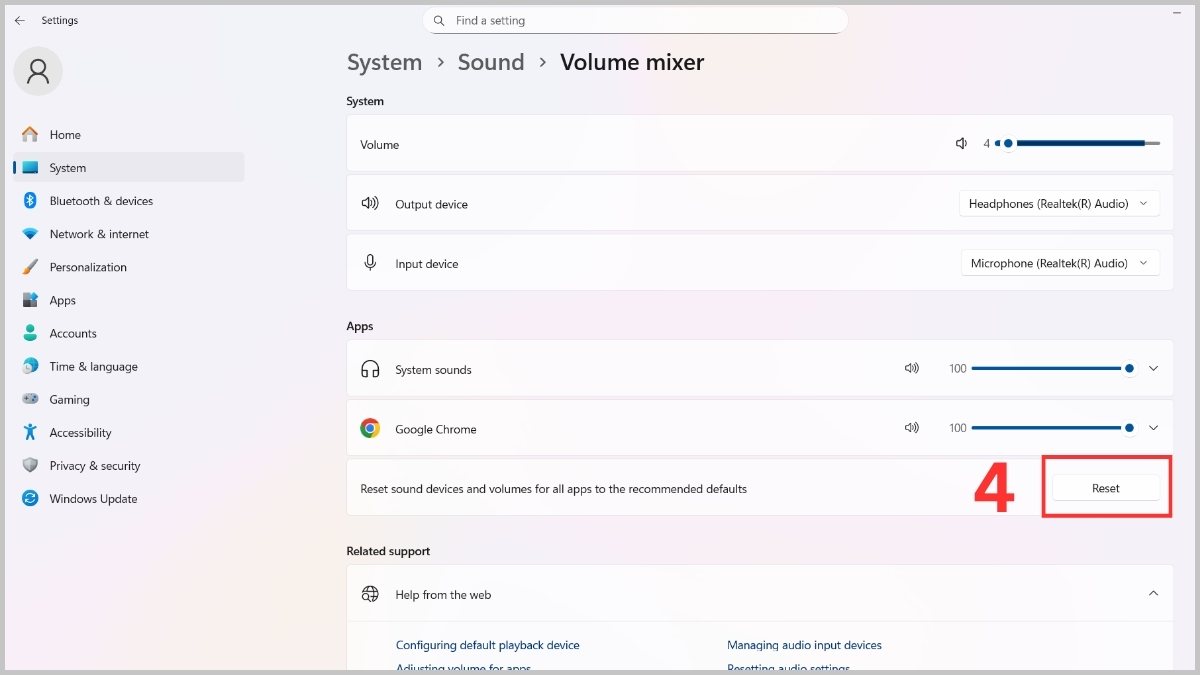The image size is (1200, 675).
Task: Collapse the Help from the web section
Action: click(x=1153, y=594)
